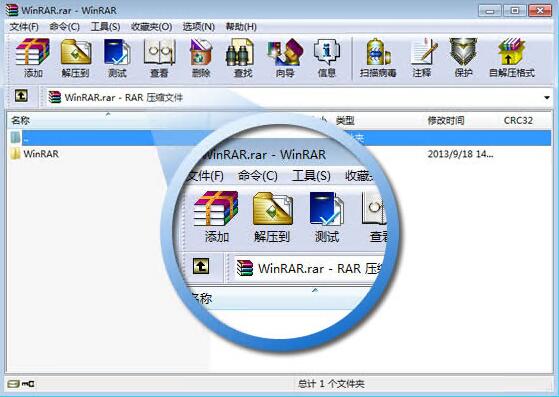Click the drive icon in status bar

click(x=14, y=384)
